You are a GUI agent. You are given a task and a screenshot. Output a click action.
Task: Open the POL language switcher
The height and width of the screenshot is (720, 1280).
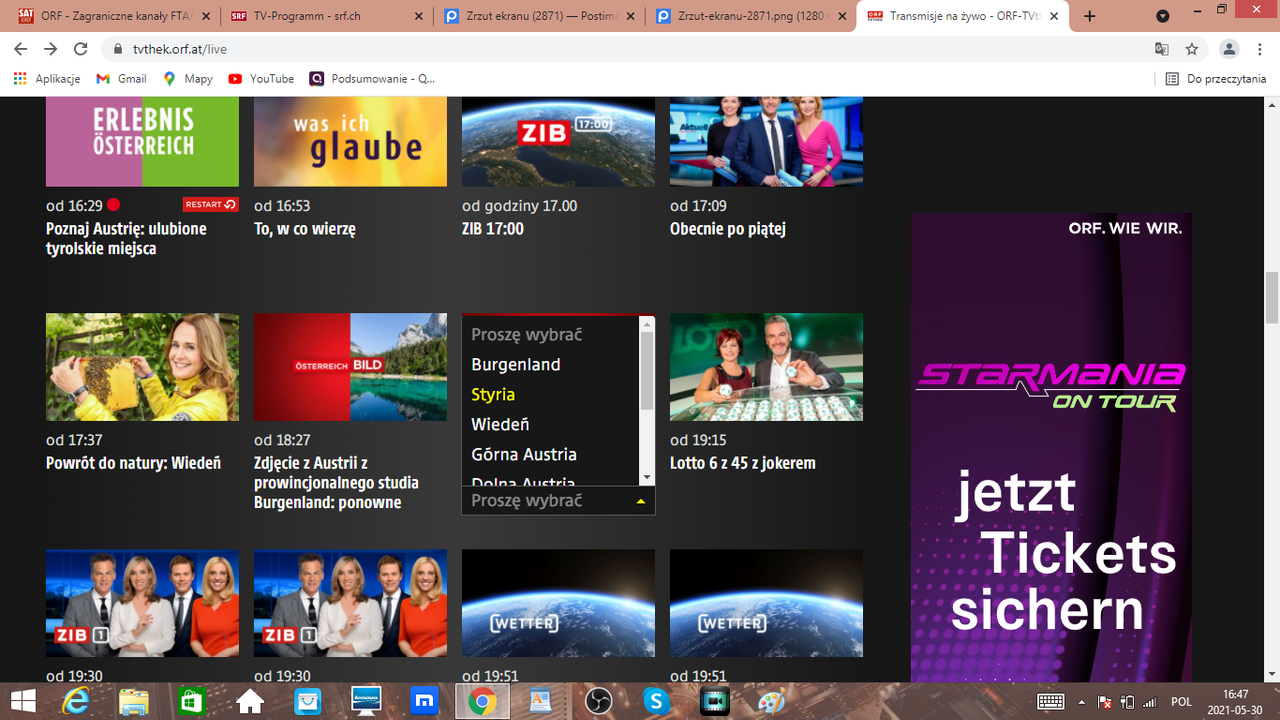coord(1181,701)
